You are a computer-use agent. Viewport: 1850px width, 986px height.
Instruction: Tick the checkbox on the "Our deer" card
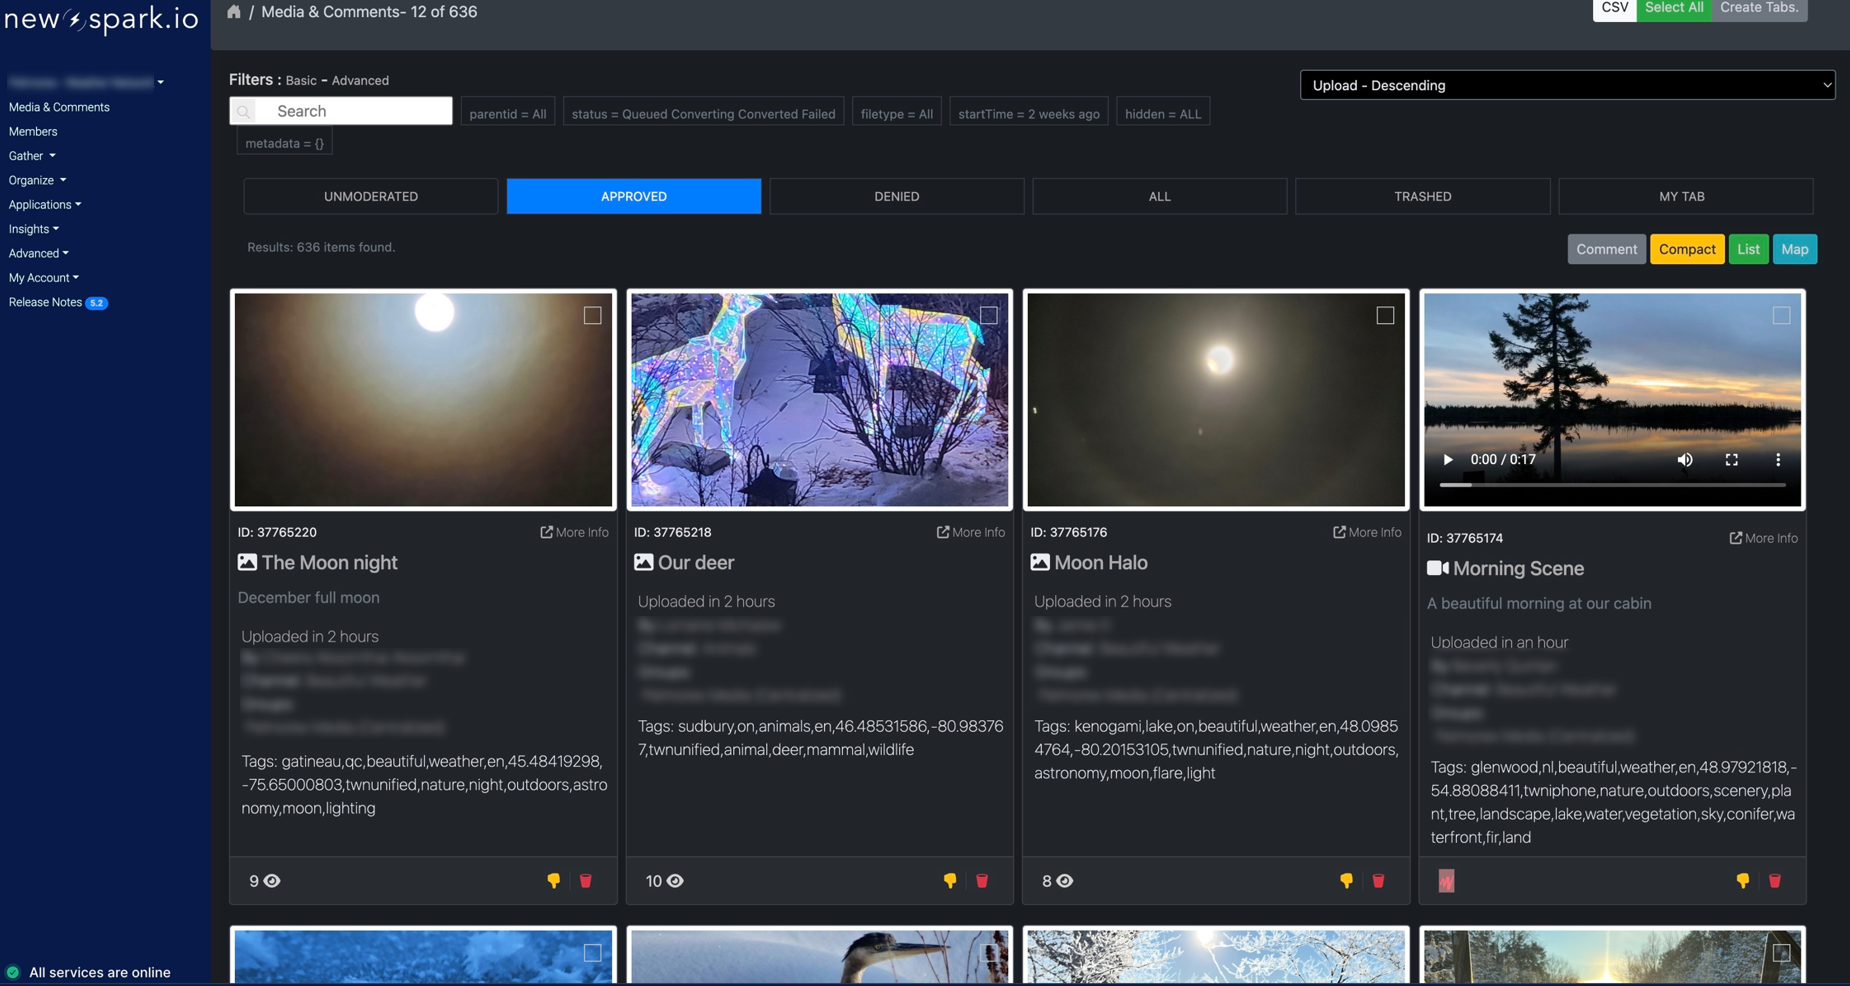(x=987, y=314)
